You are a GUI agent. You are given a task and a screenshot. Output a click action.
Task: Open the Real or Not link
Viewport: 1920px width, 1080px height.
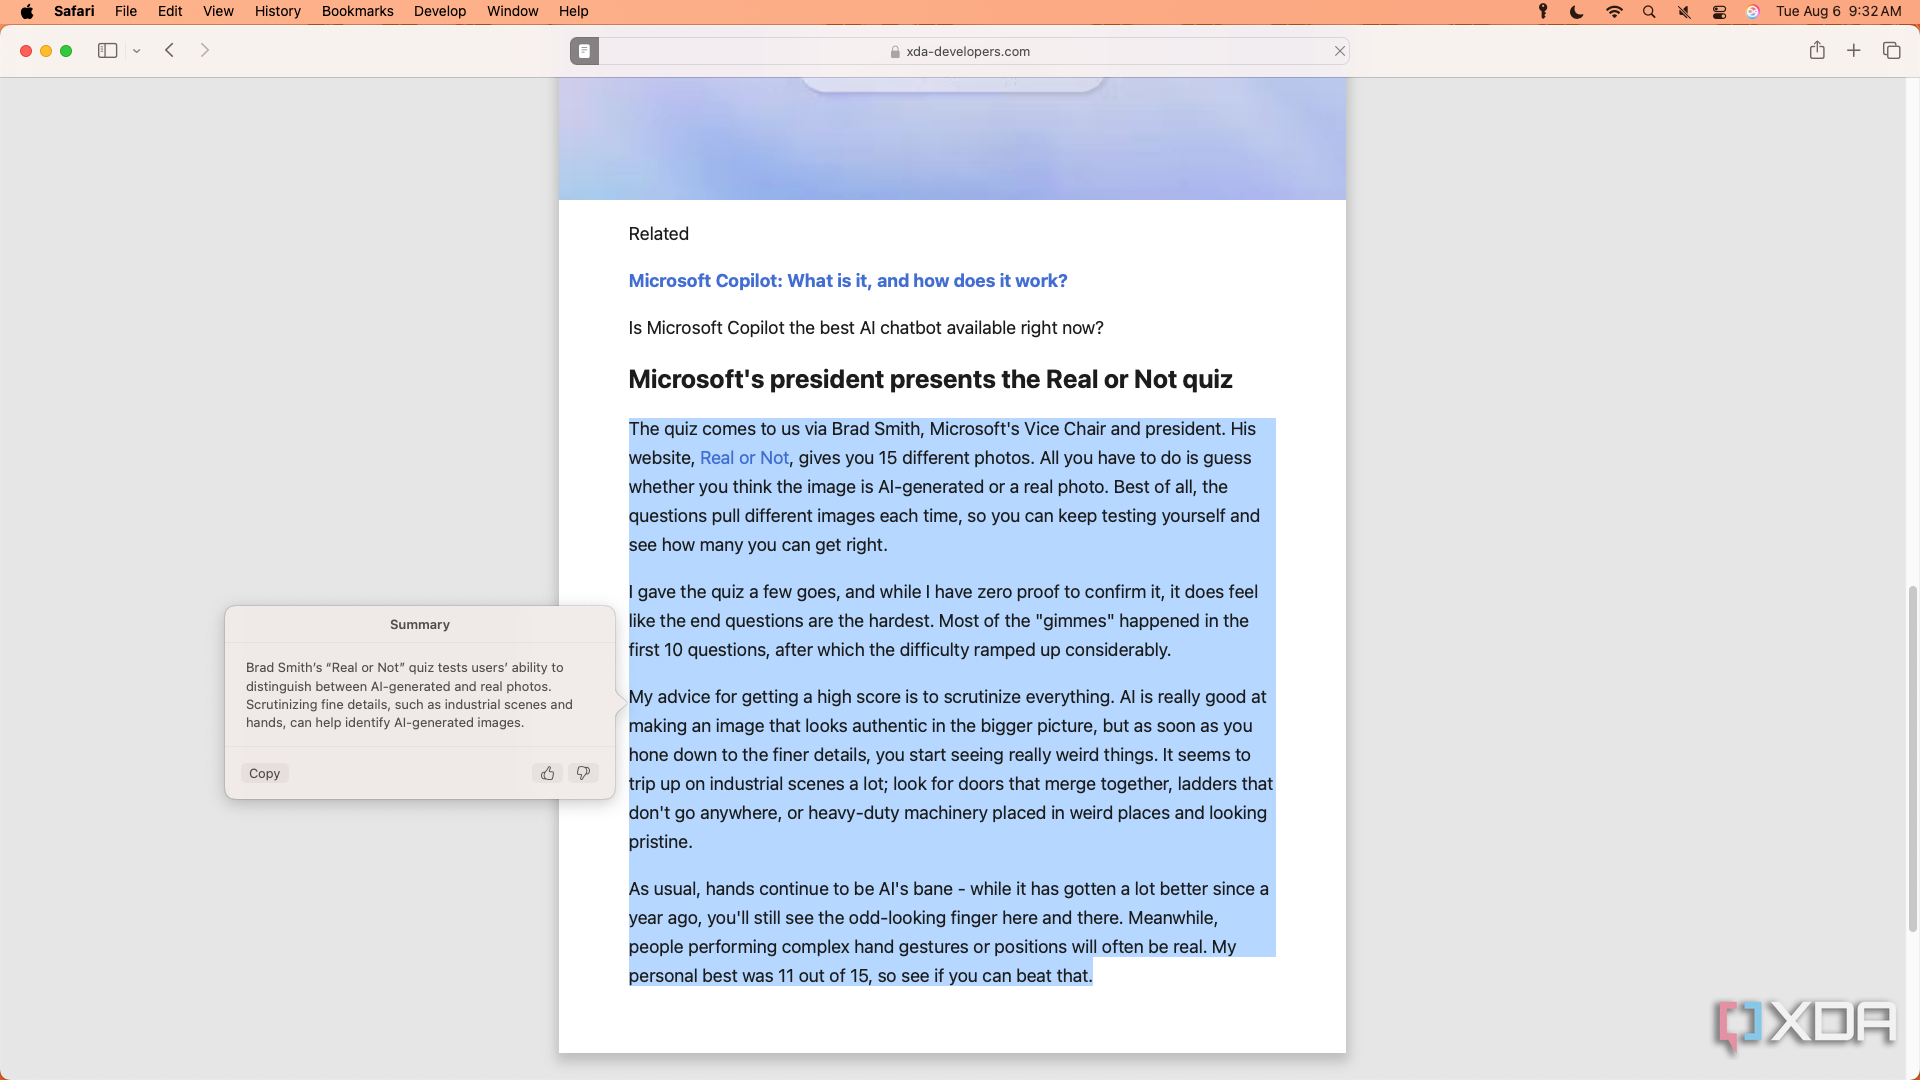[744, 458]
